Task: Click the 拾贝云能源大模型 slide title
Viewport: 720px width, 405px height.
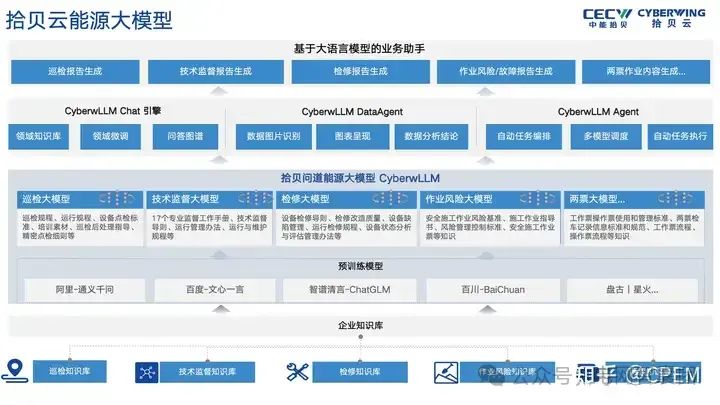Action: pos(89,21)
